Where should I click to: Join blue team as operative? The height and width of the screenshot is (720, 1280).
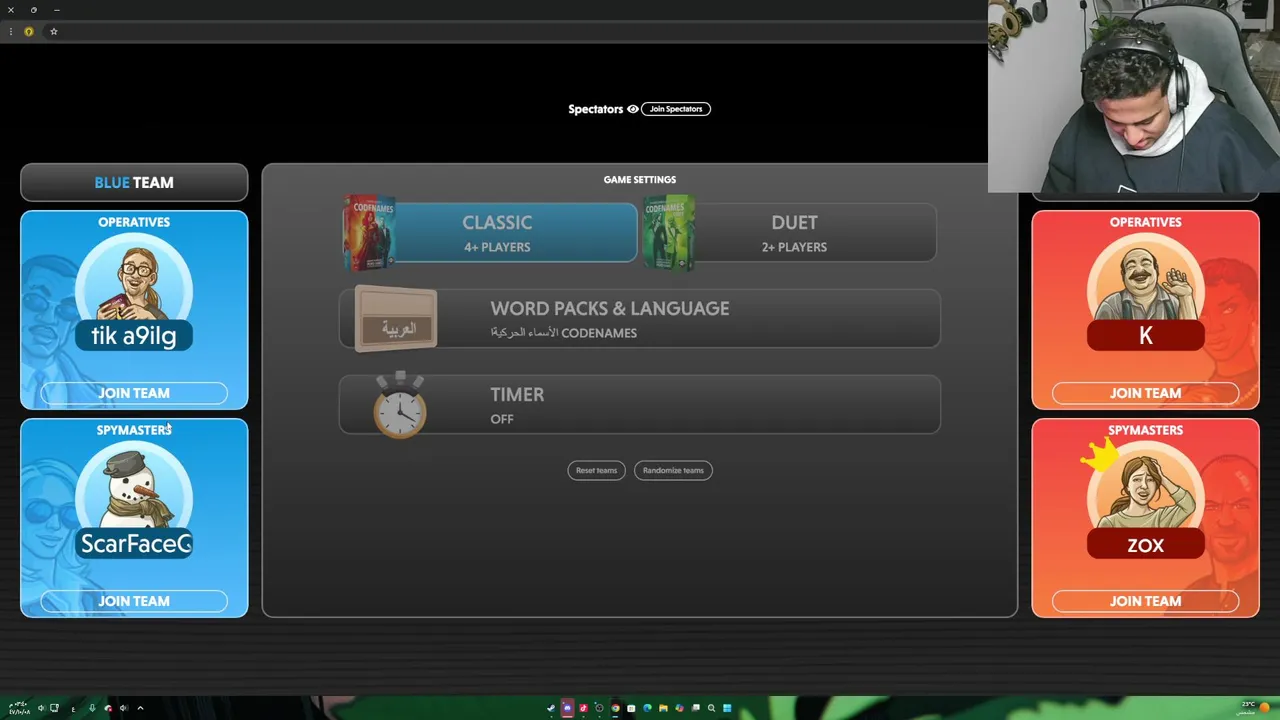pyautogui.click(x=134, y=393)
